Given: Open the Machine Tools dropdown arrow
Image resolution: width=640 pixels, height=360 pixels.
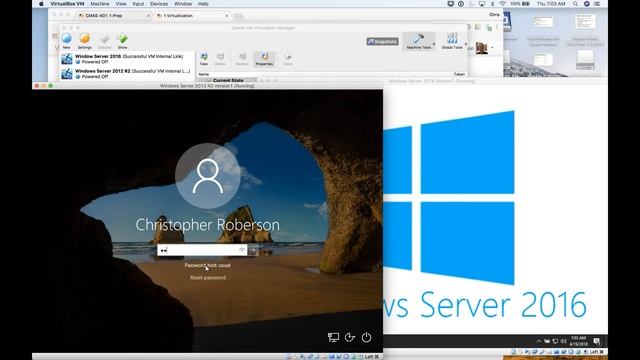Looking at the screenshot, I should [x=433, y=44].
